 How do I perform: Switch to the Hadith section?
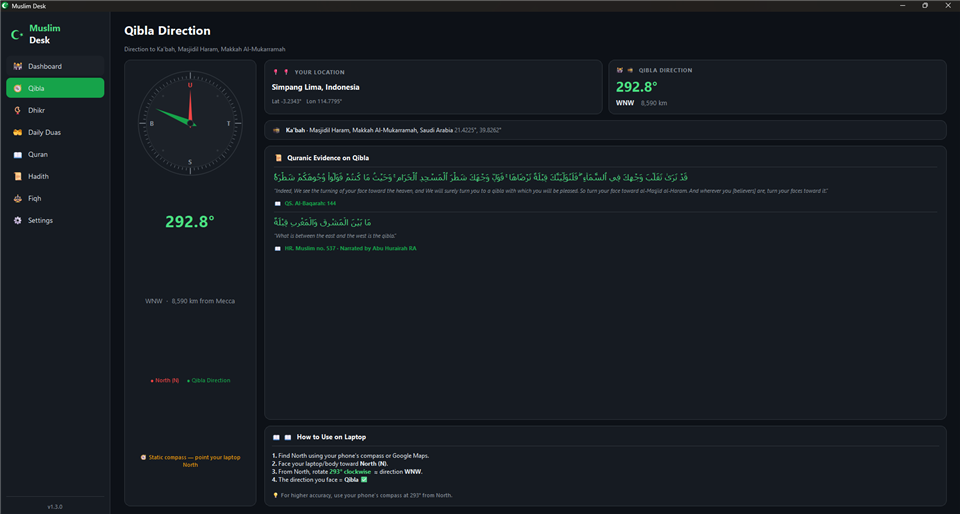click(x=55, y=176)
